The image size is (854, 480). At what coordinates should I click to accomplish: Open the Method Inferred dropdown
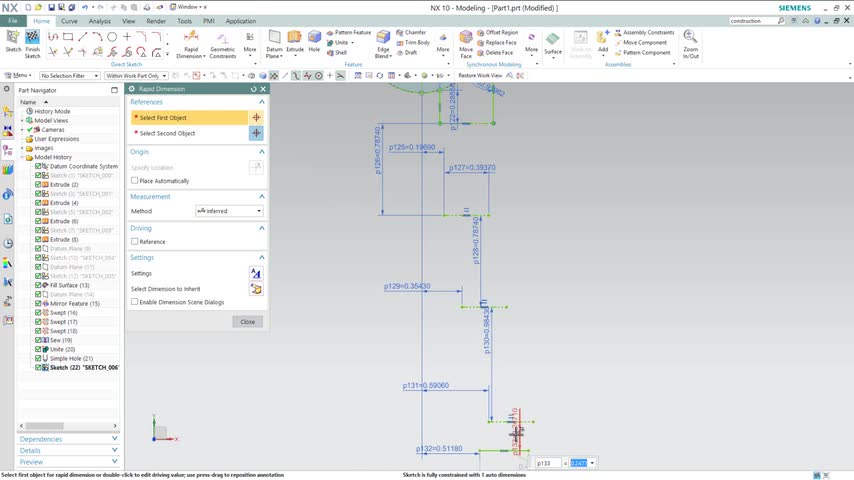click(229, 211)
